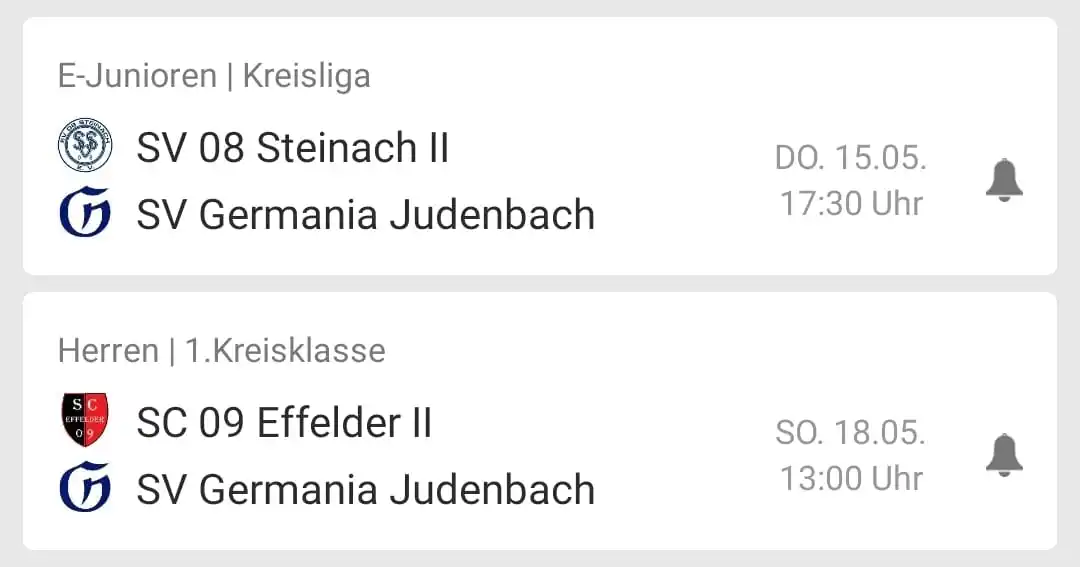Open match date DO. 15.05.
The height and width of the screenshot is (567, 1080).
(x=851, y=158)
